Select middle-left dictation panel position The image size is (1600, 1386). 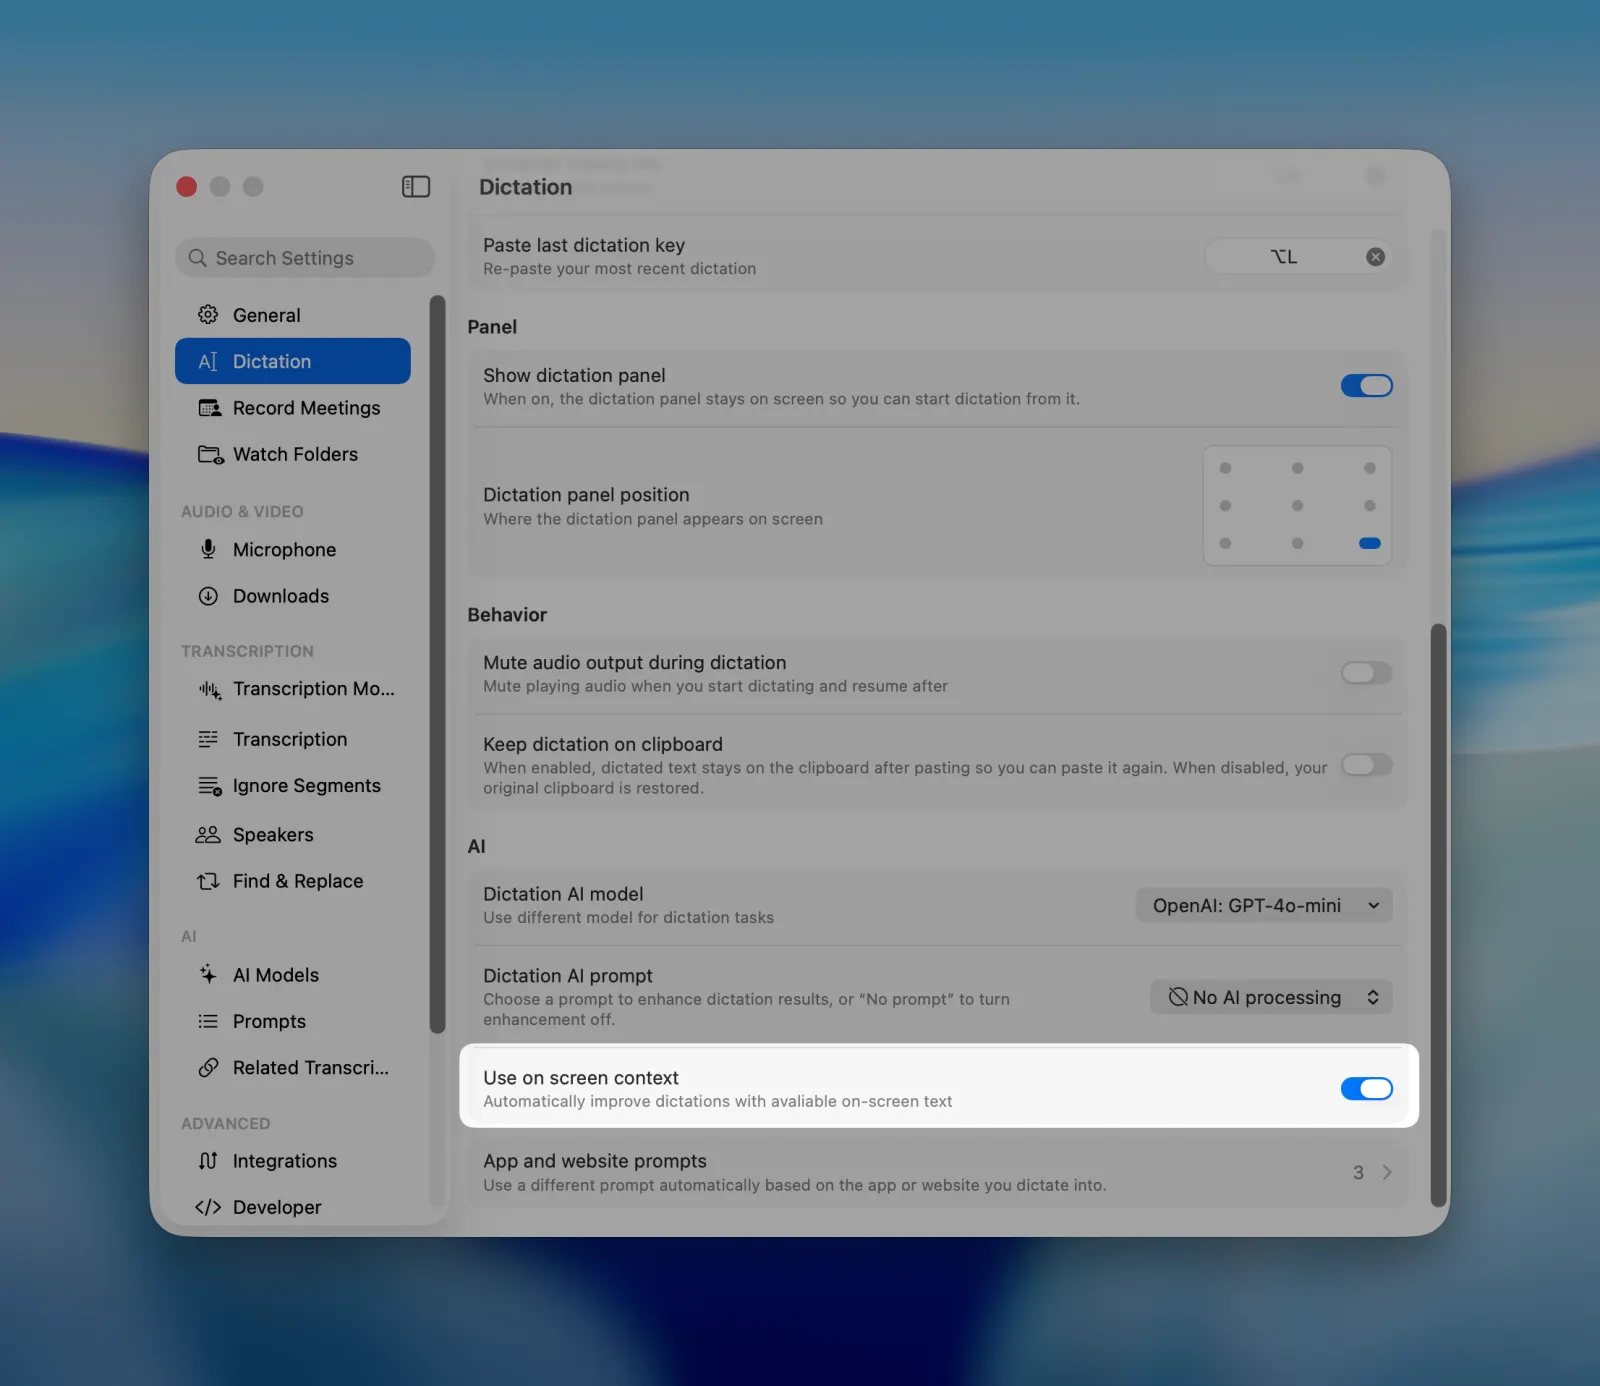click(1225, 506)
